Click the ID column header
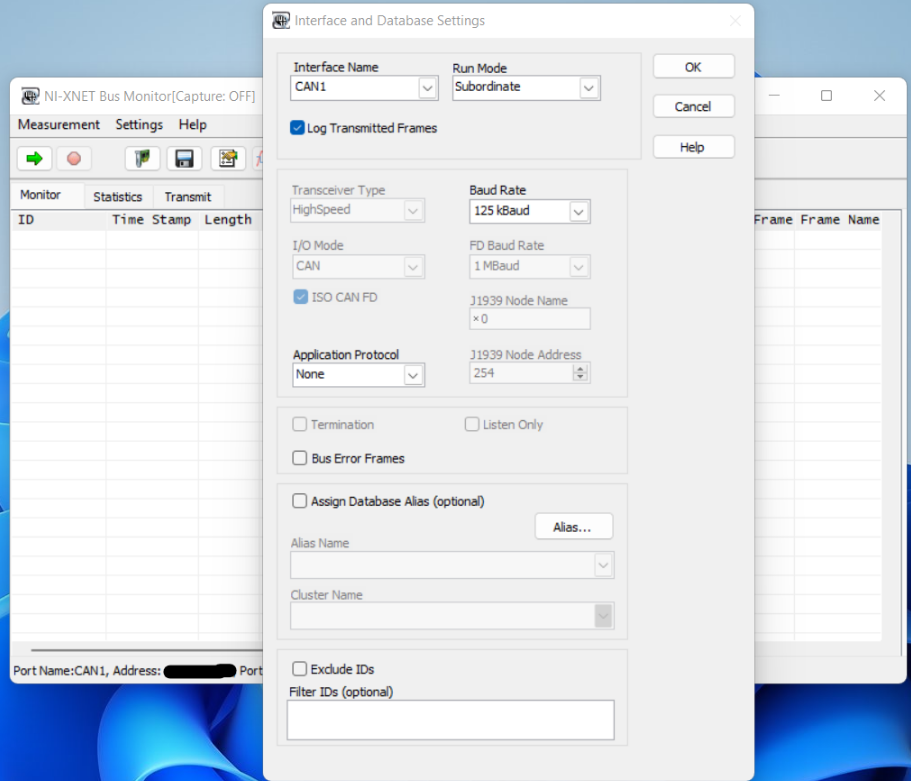 (x=58, y=220)
